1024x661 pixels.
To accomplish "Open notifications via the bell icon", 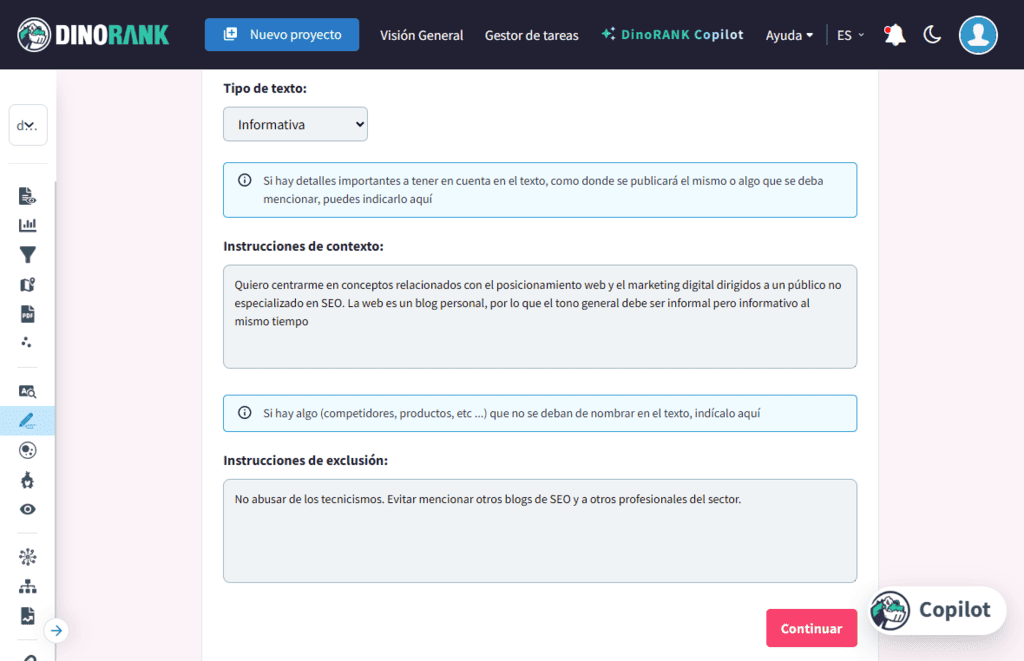I will click(x=893, y=34).
